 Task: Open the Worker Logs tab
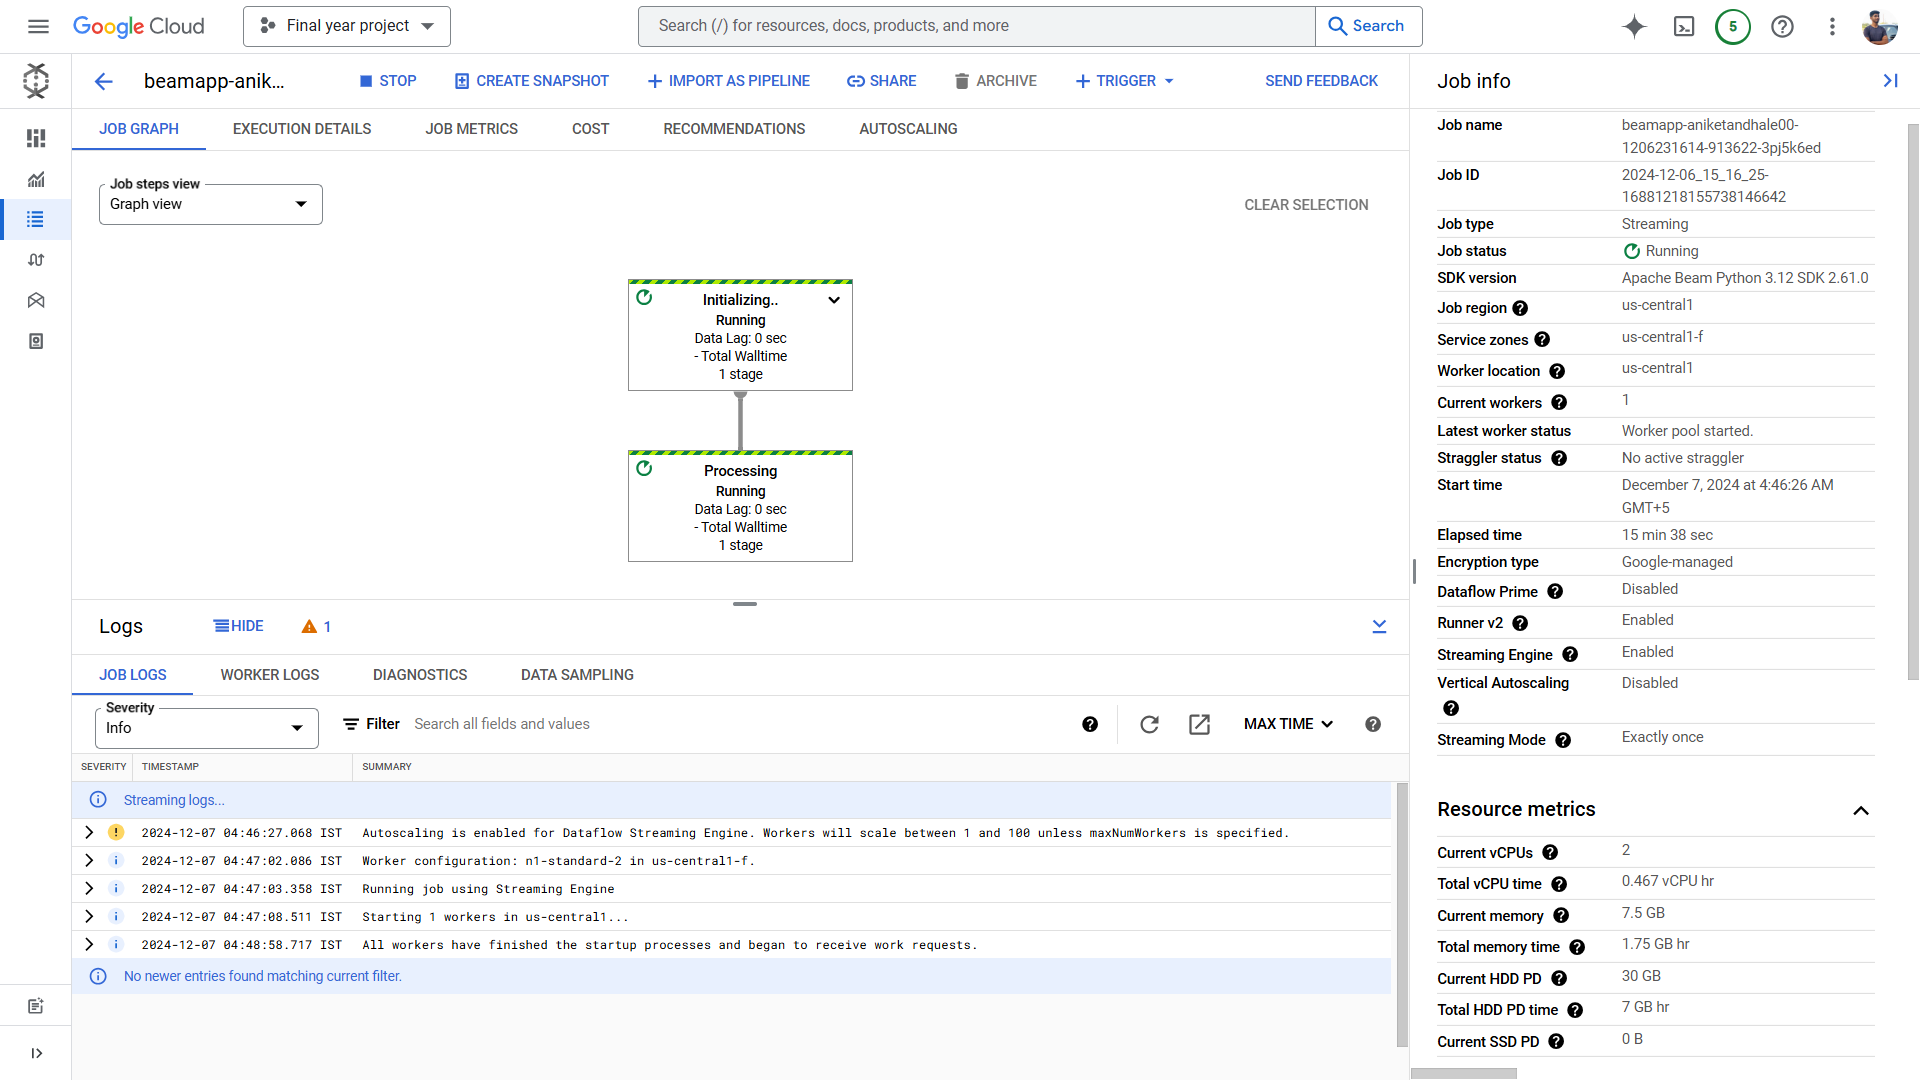click(269, 675)
